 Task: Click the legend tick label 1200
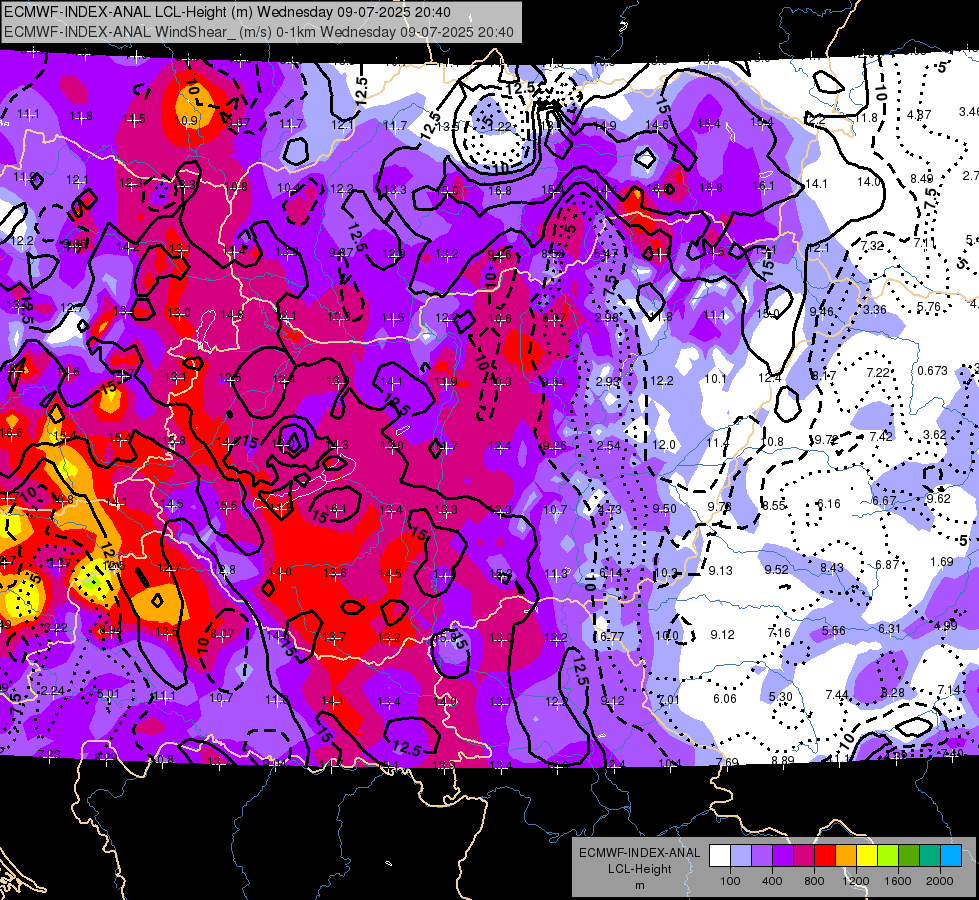coord(856,881)
